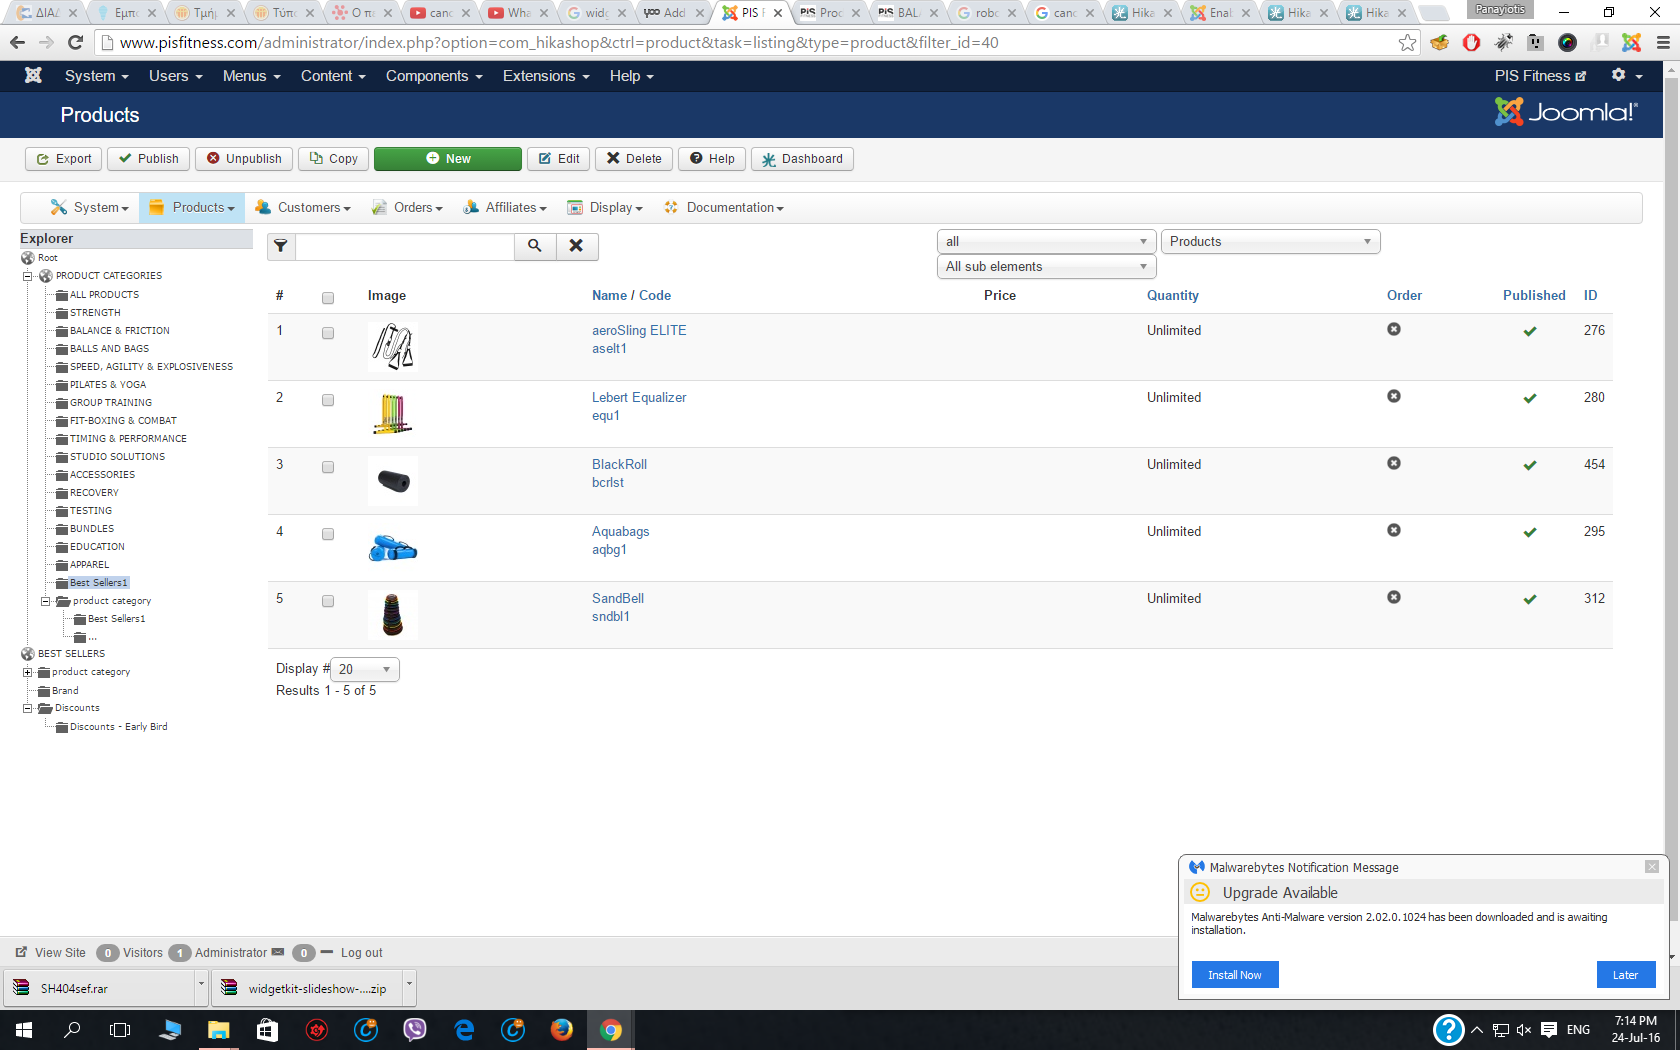Open the Products type dropdown

pyautogui.click(x=1270, y=241)
